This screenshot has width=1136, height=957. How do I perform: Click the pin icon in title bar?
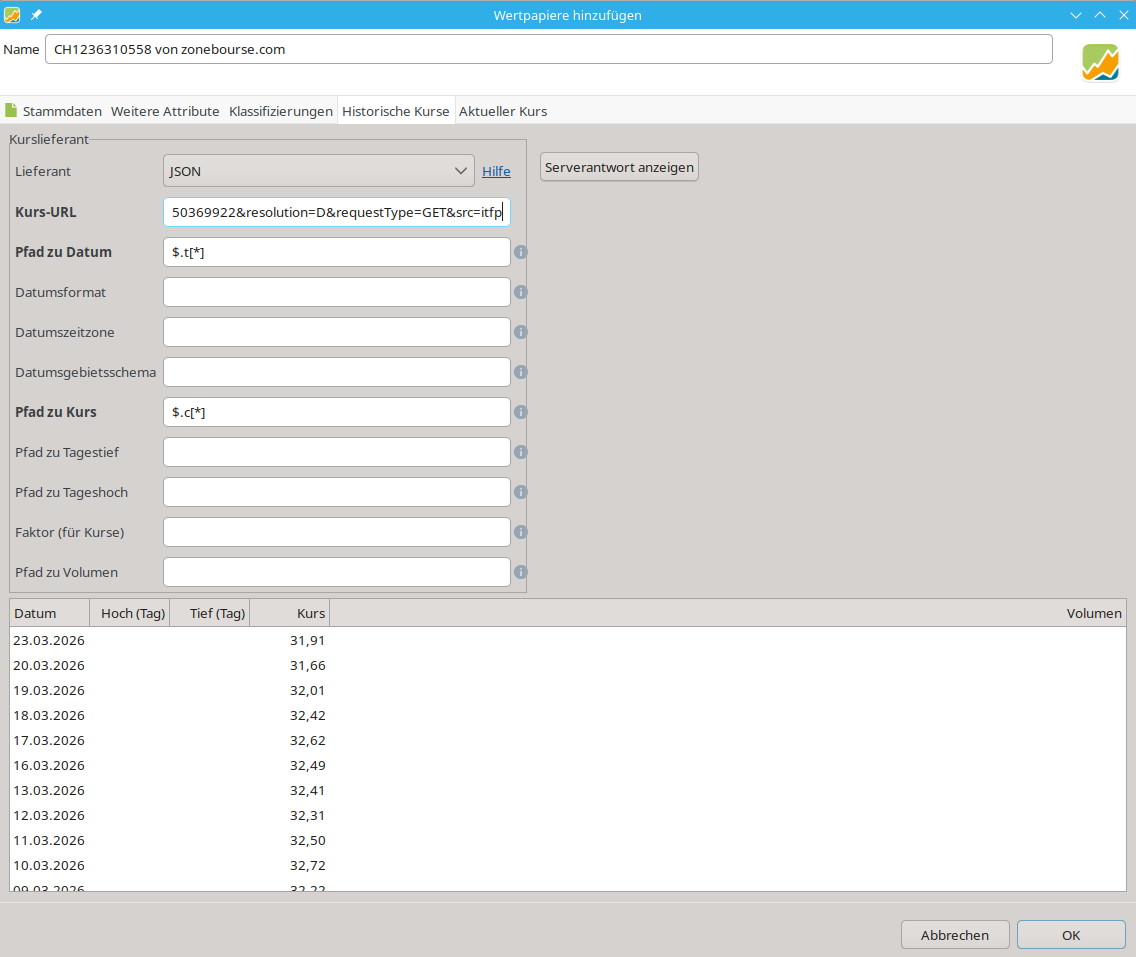[36, 15]
